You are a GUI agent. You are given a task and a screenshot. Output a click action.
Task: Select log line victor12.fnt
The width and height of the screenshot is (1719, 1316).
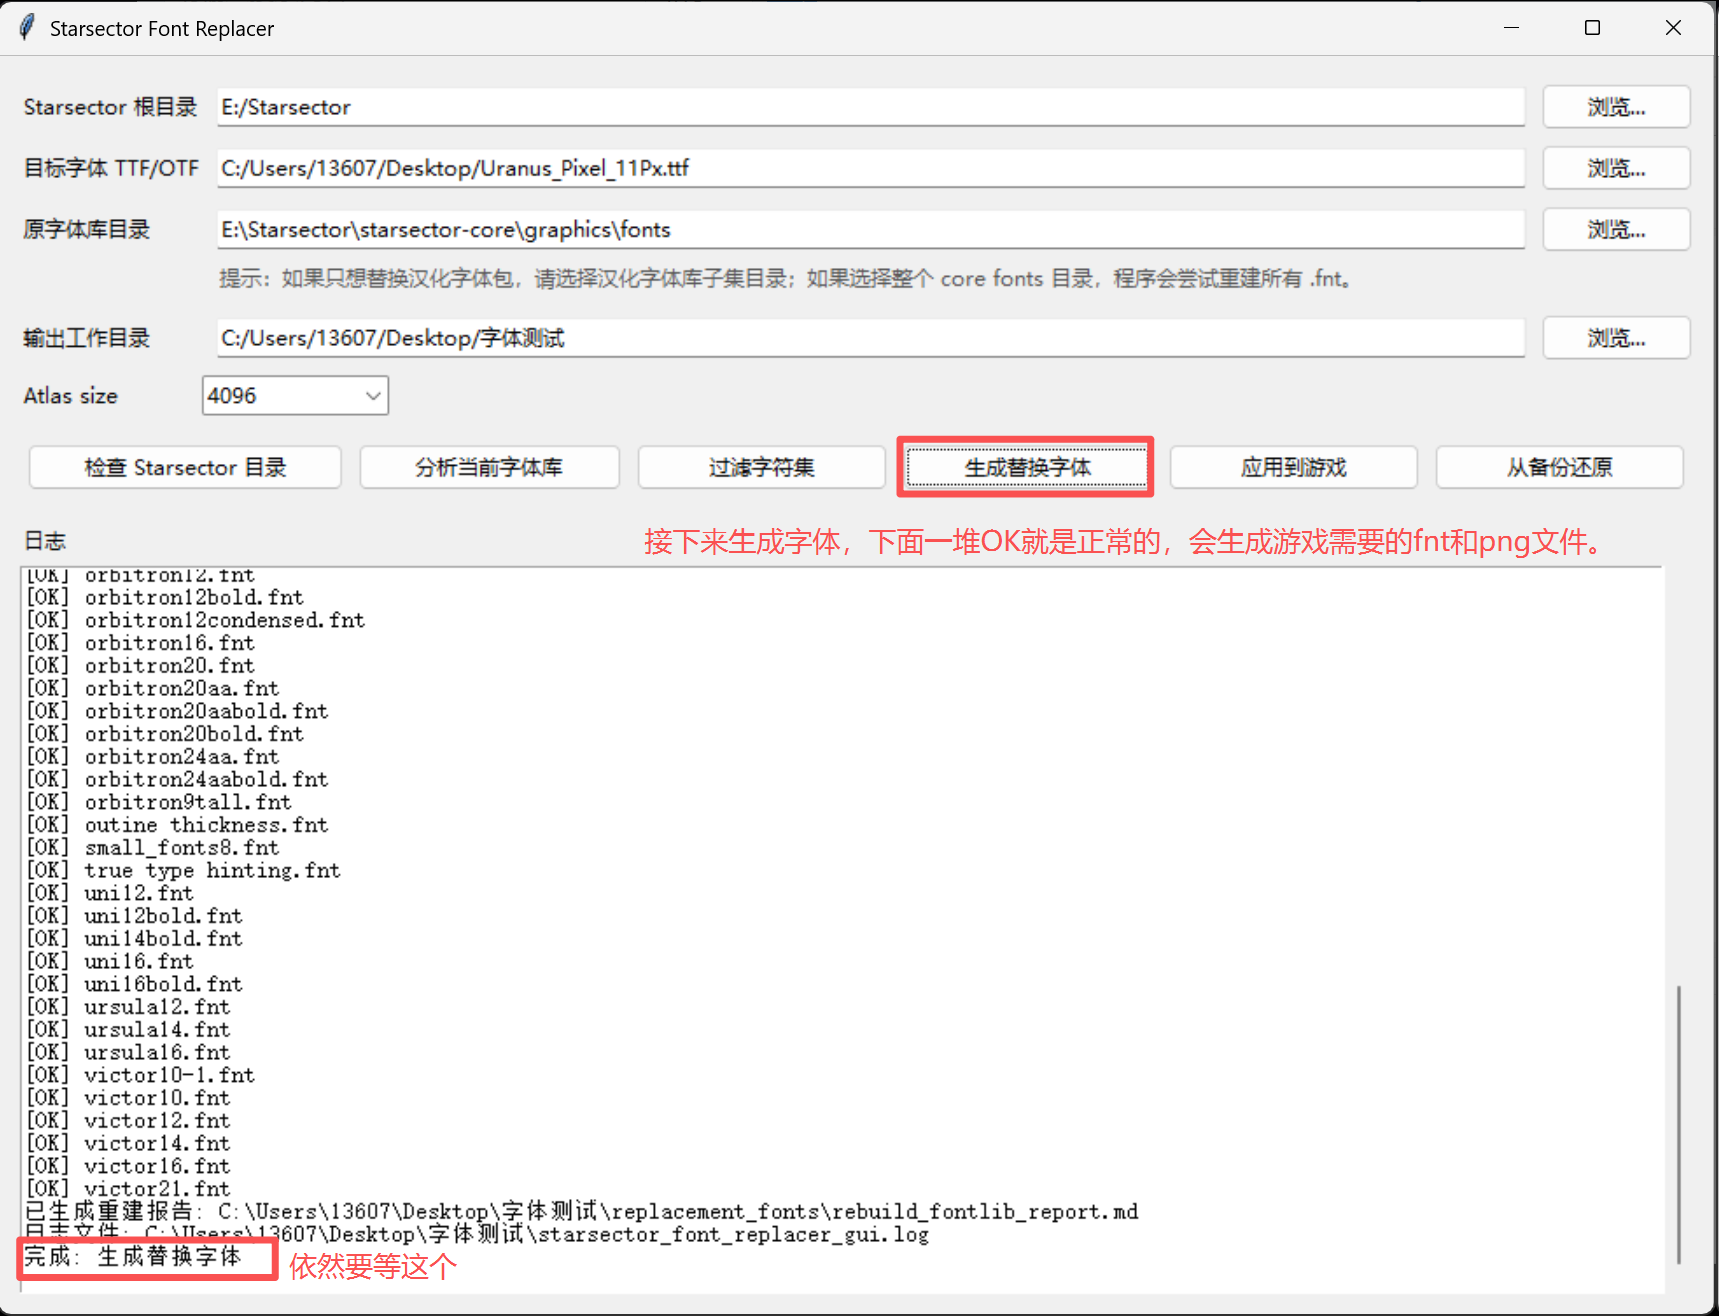pos(128,1120)
